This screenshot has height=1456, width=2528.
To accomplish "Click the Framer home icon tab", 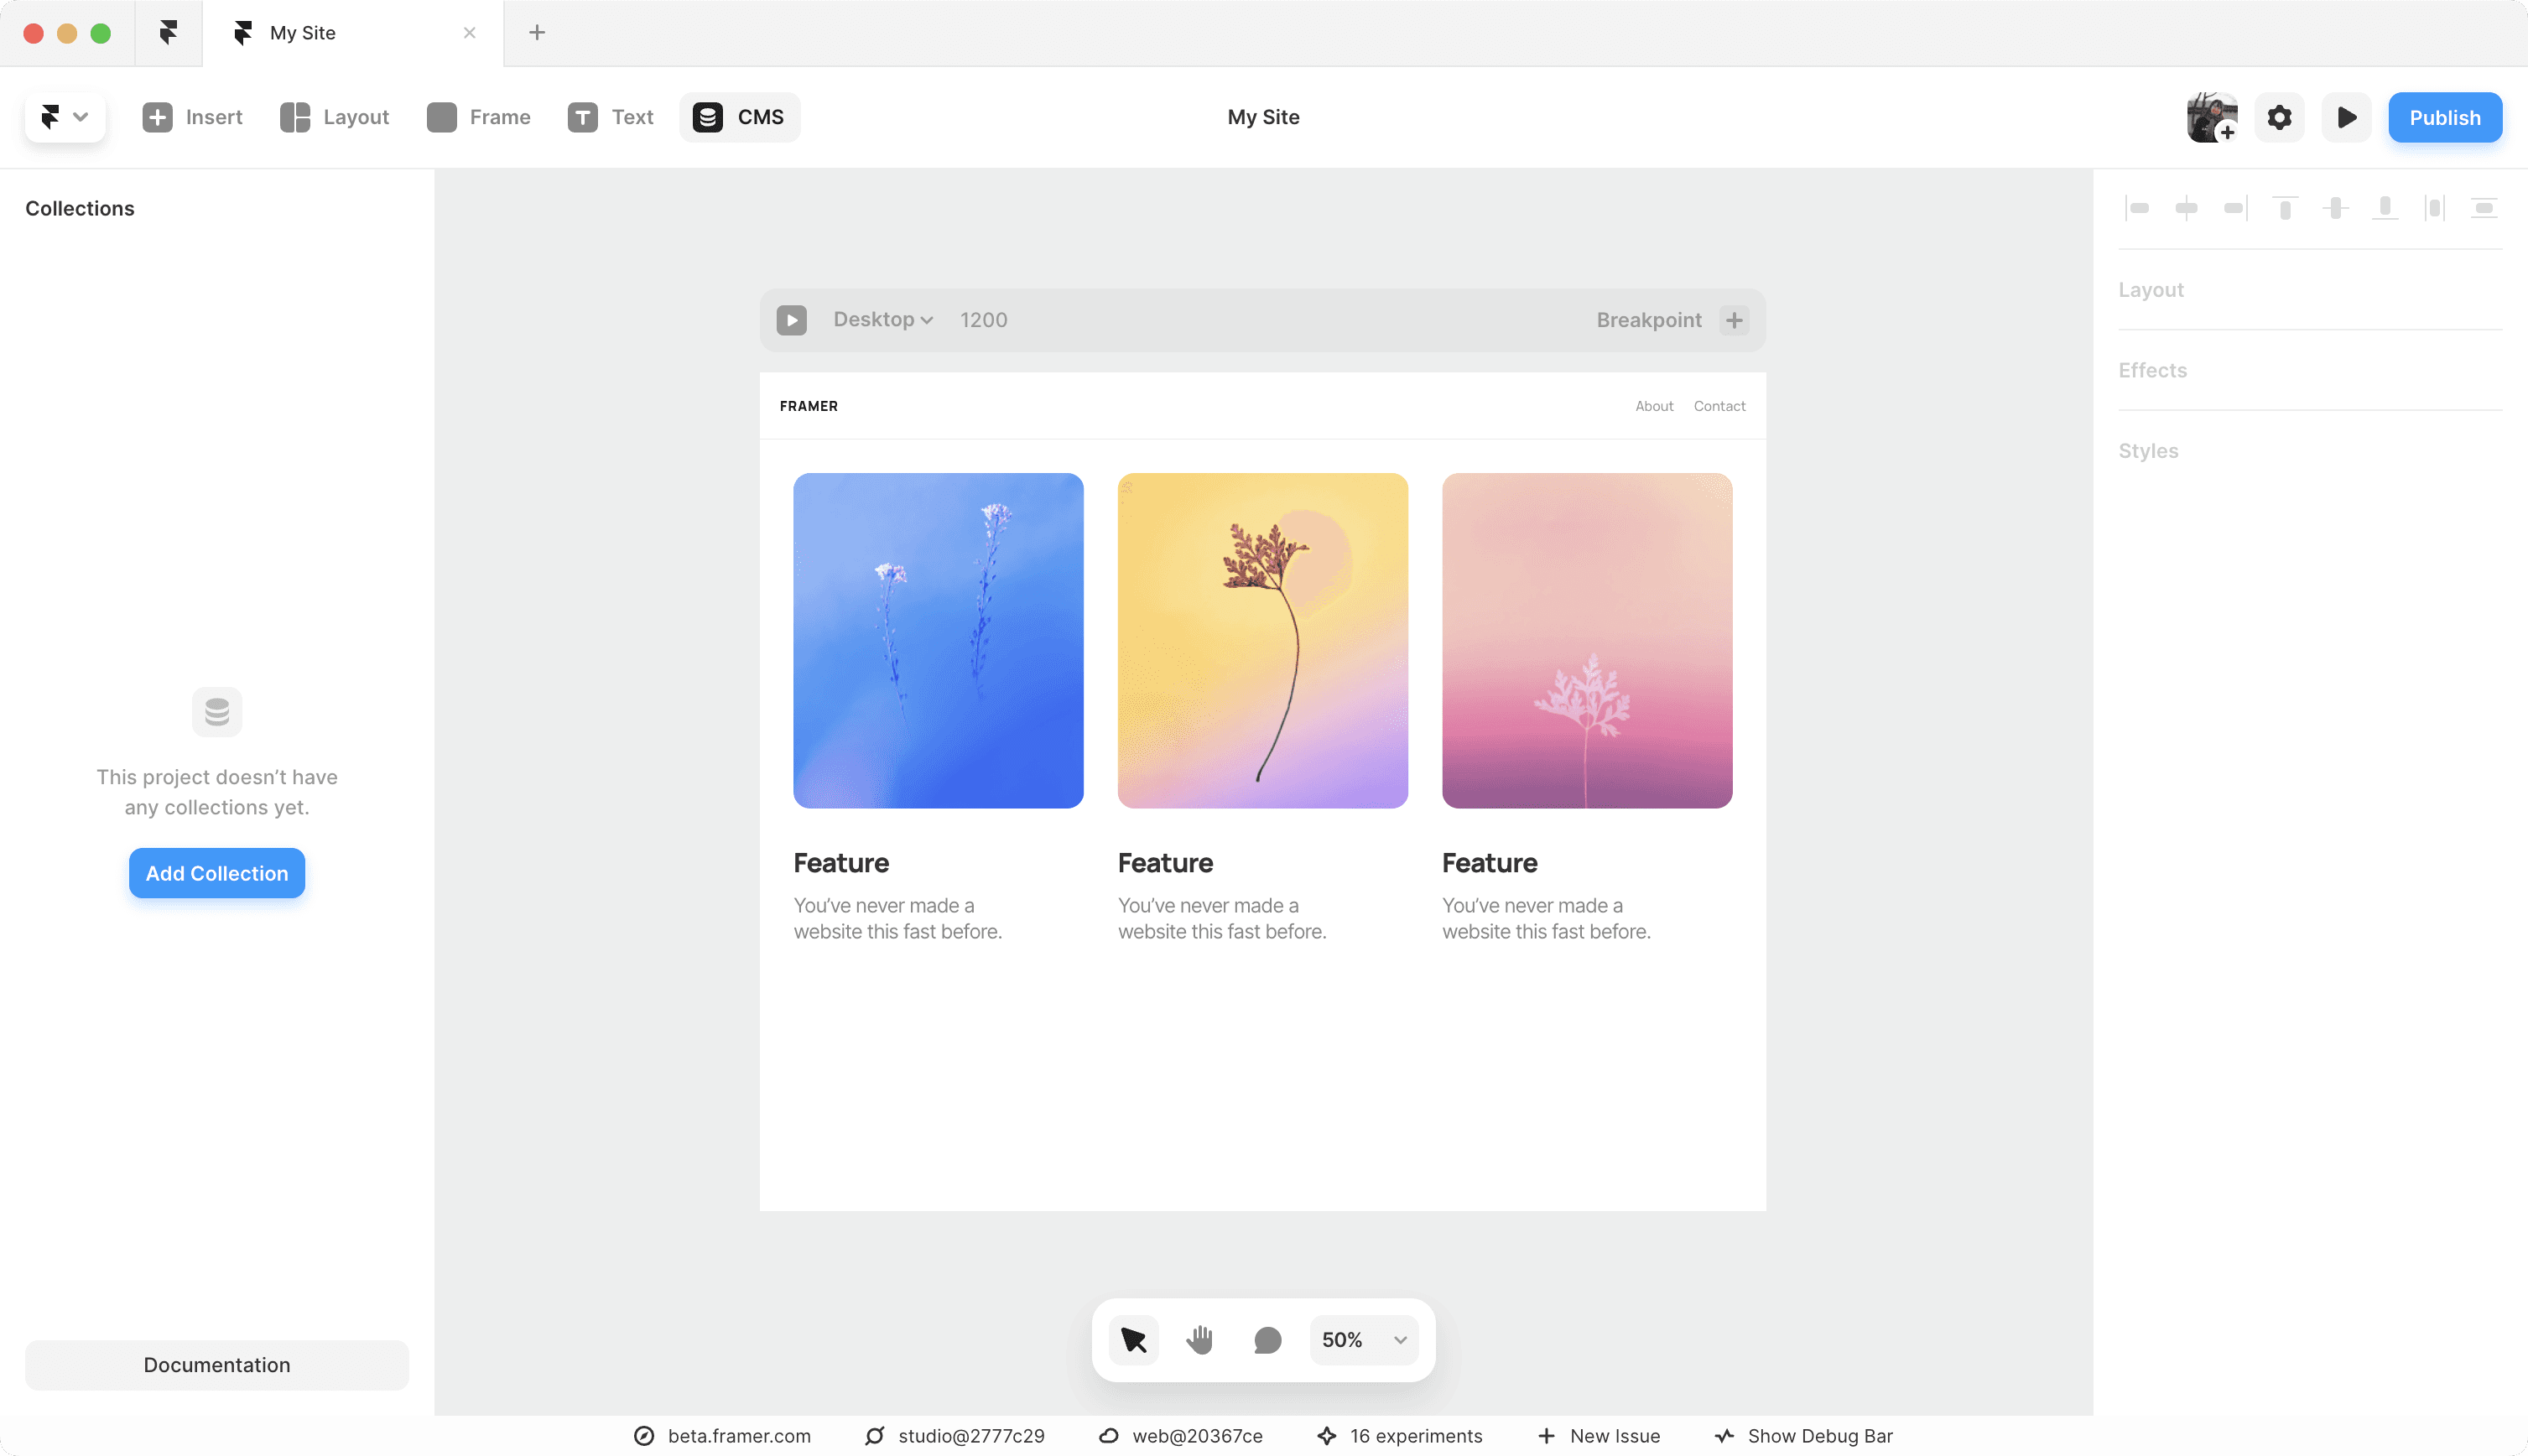I will pyautogui.click(x=168, y=33).
